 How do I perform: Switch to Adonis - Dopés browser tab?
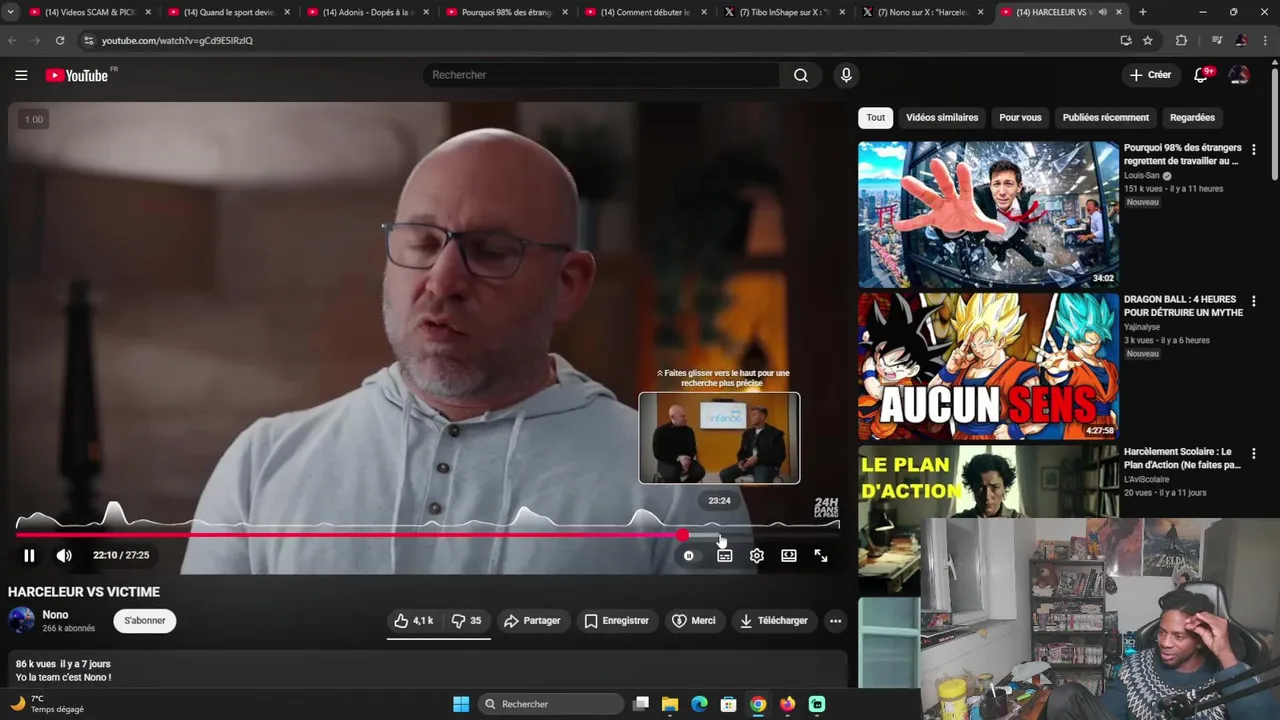point(367,12)
